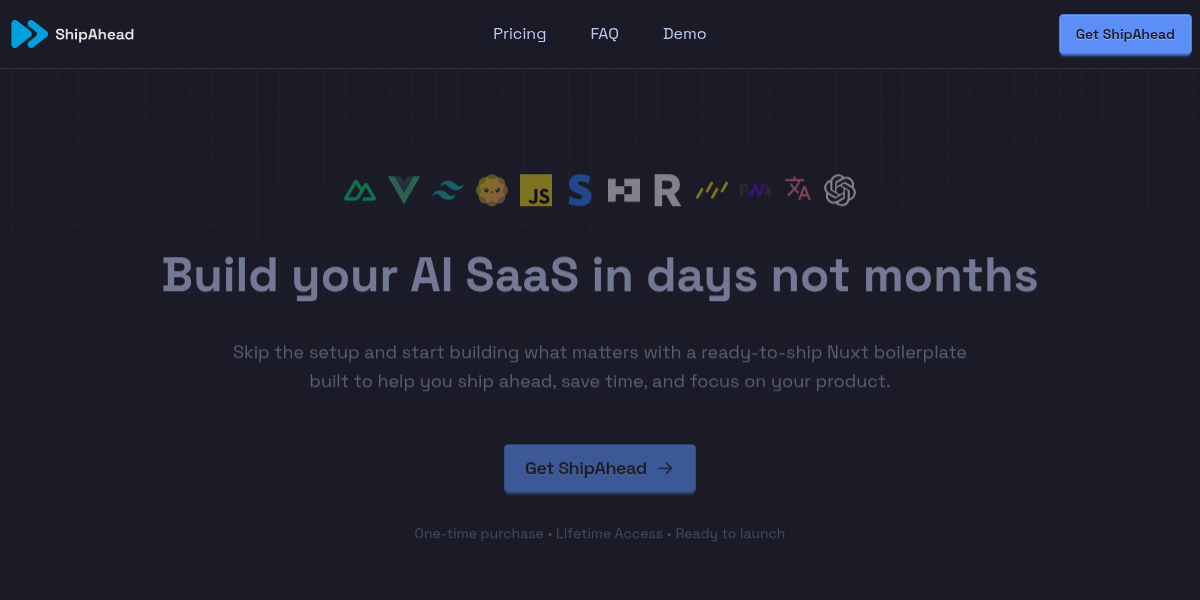Select the Nuxt logo icon
The width and height of the screenshot is (1200, 600).
360,190
